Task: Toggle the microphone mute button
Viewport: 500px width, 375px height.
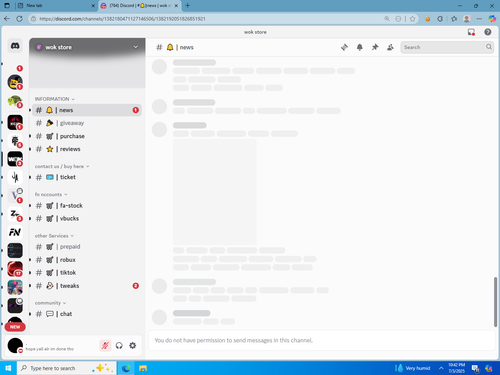Action: point(105,346)
